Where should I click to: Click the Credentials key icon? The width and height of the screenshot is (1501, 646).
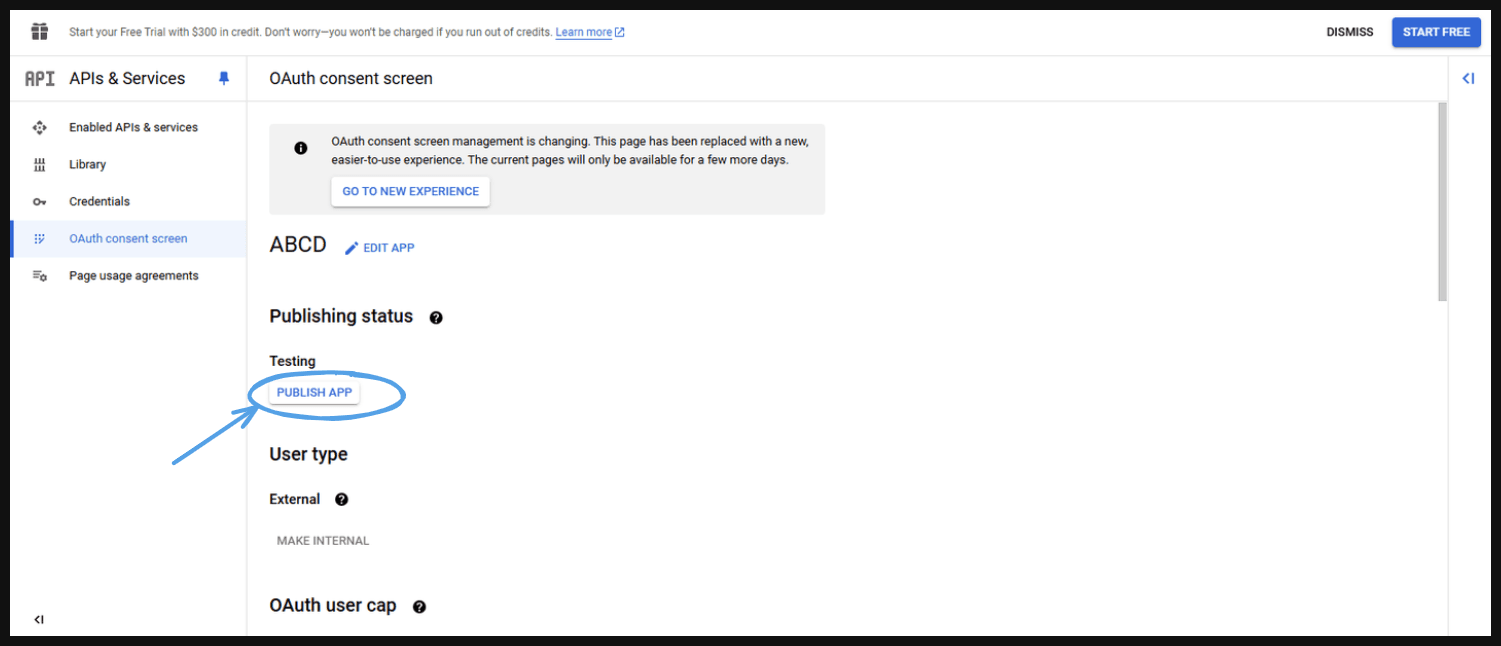(x=40, y=202)
